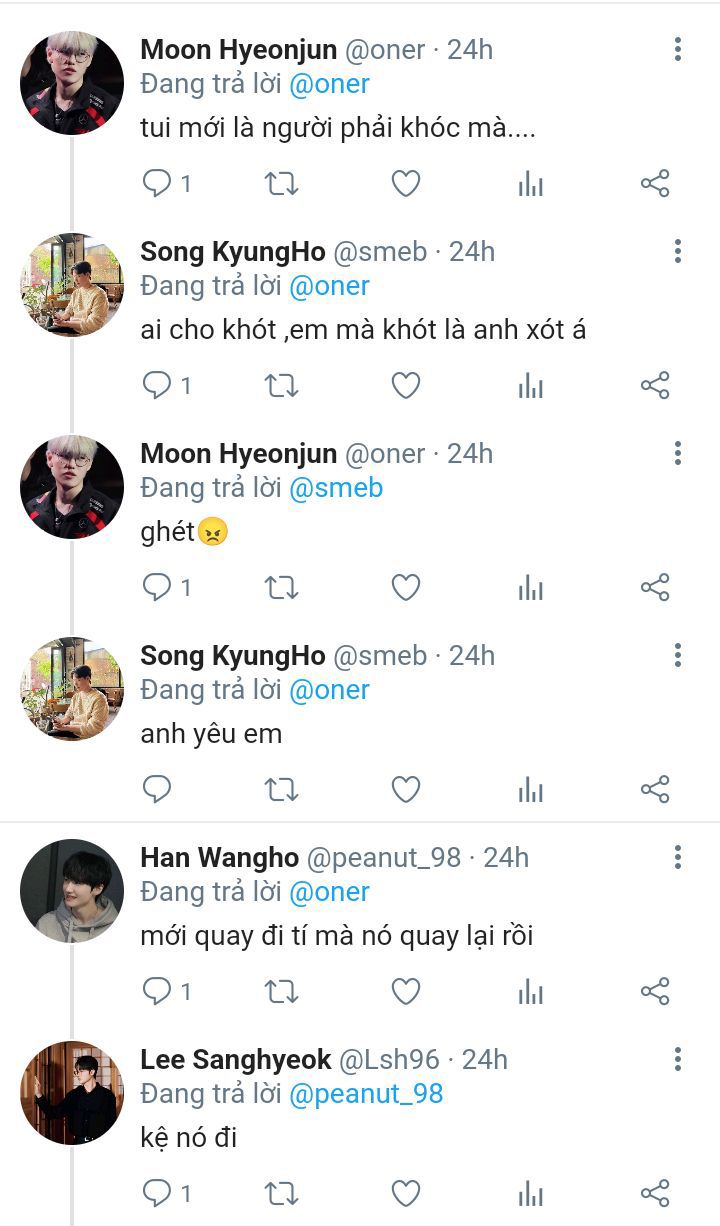Image resolution: width=720 pixels, height=1226 pixels.
Task: Share Han Wangho's 'mới quay đi' tweet
Action: pyautogui.click(x=654, y=991)
